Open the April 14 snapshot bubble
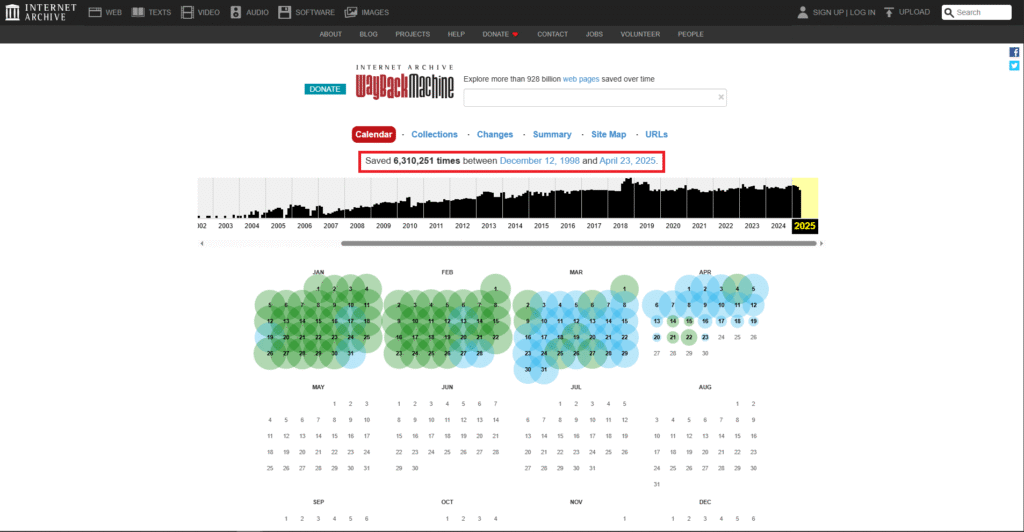The image size is (1024, 532). click(x=673, y=321)
